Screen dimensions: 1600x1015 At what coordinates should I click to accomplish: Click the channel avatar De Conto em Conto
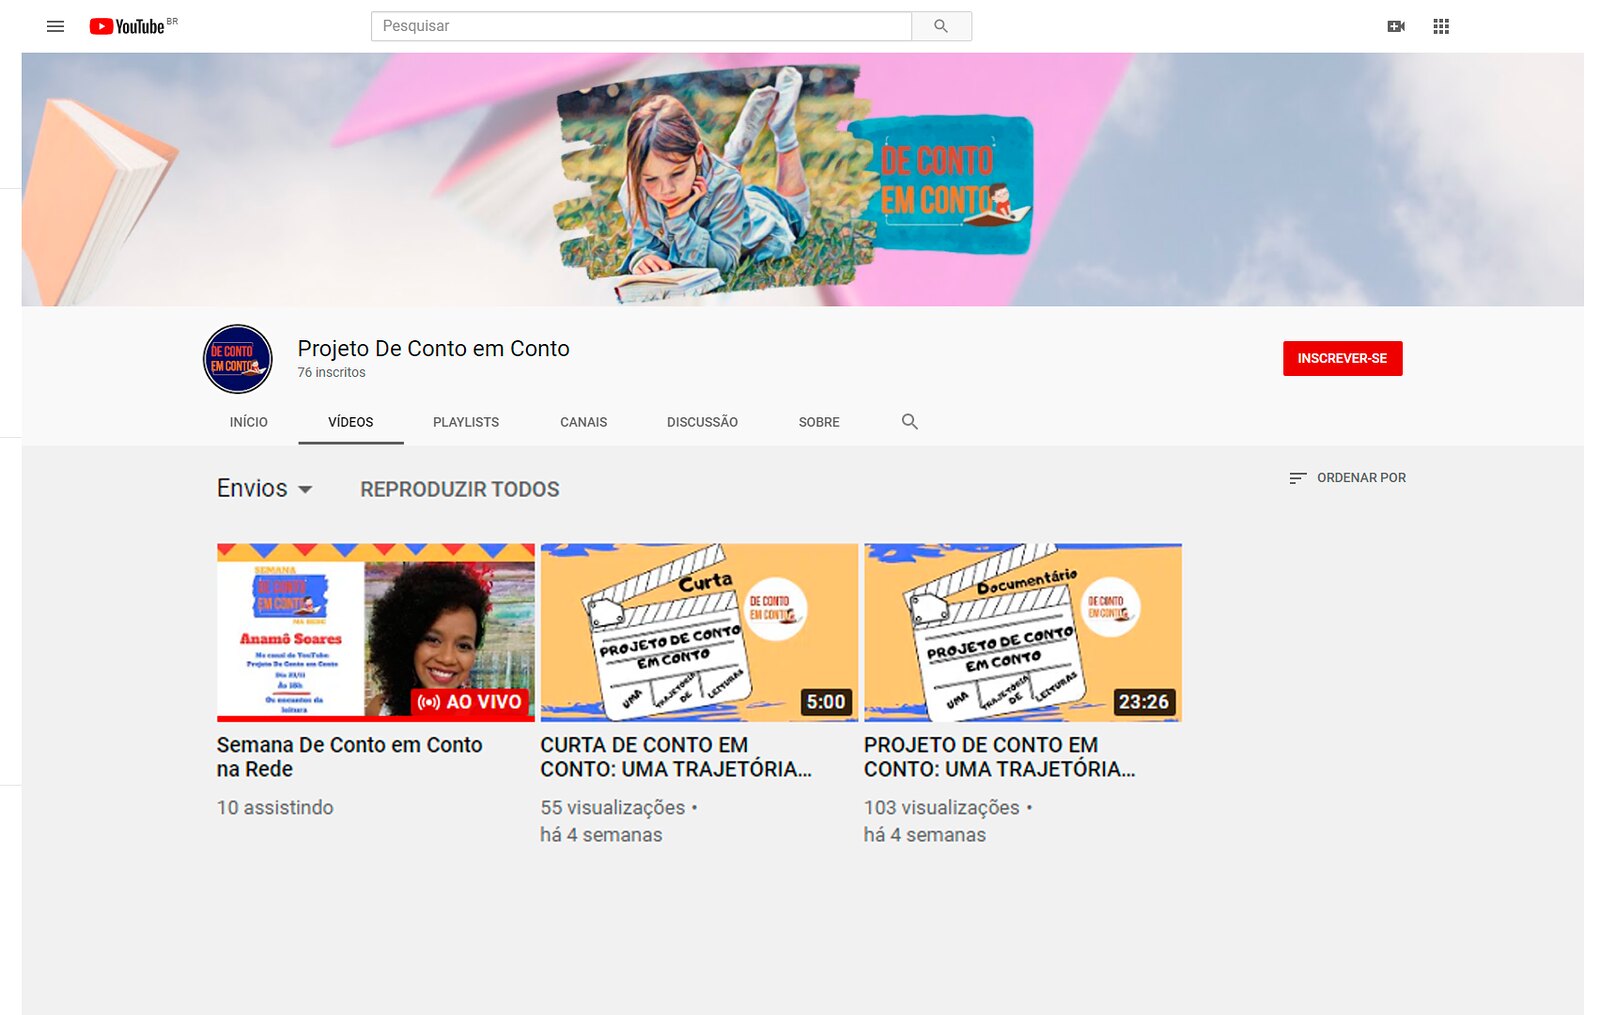(238, 359)
